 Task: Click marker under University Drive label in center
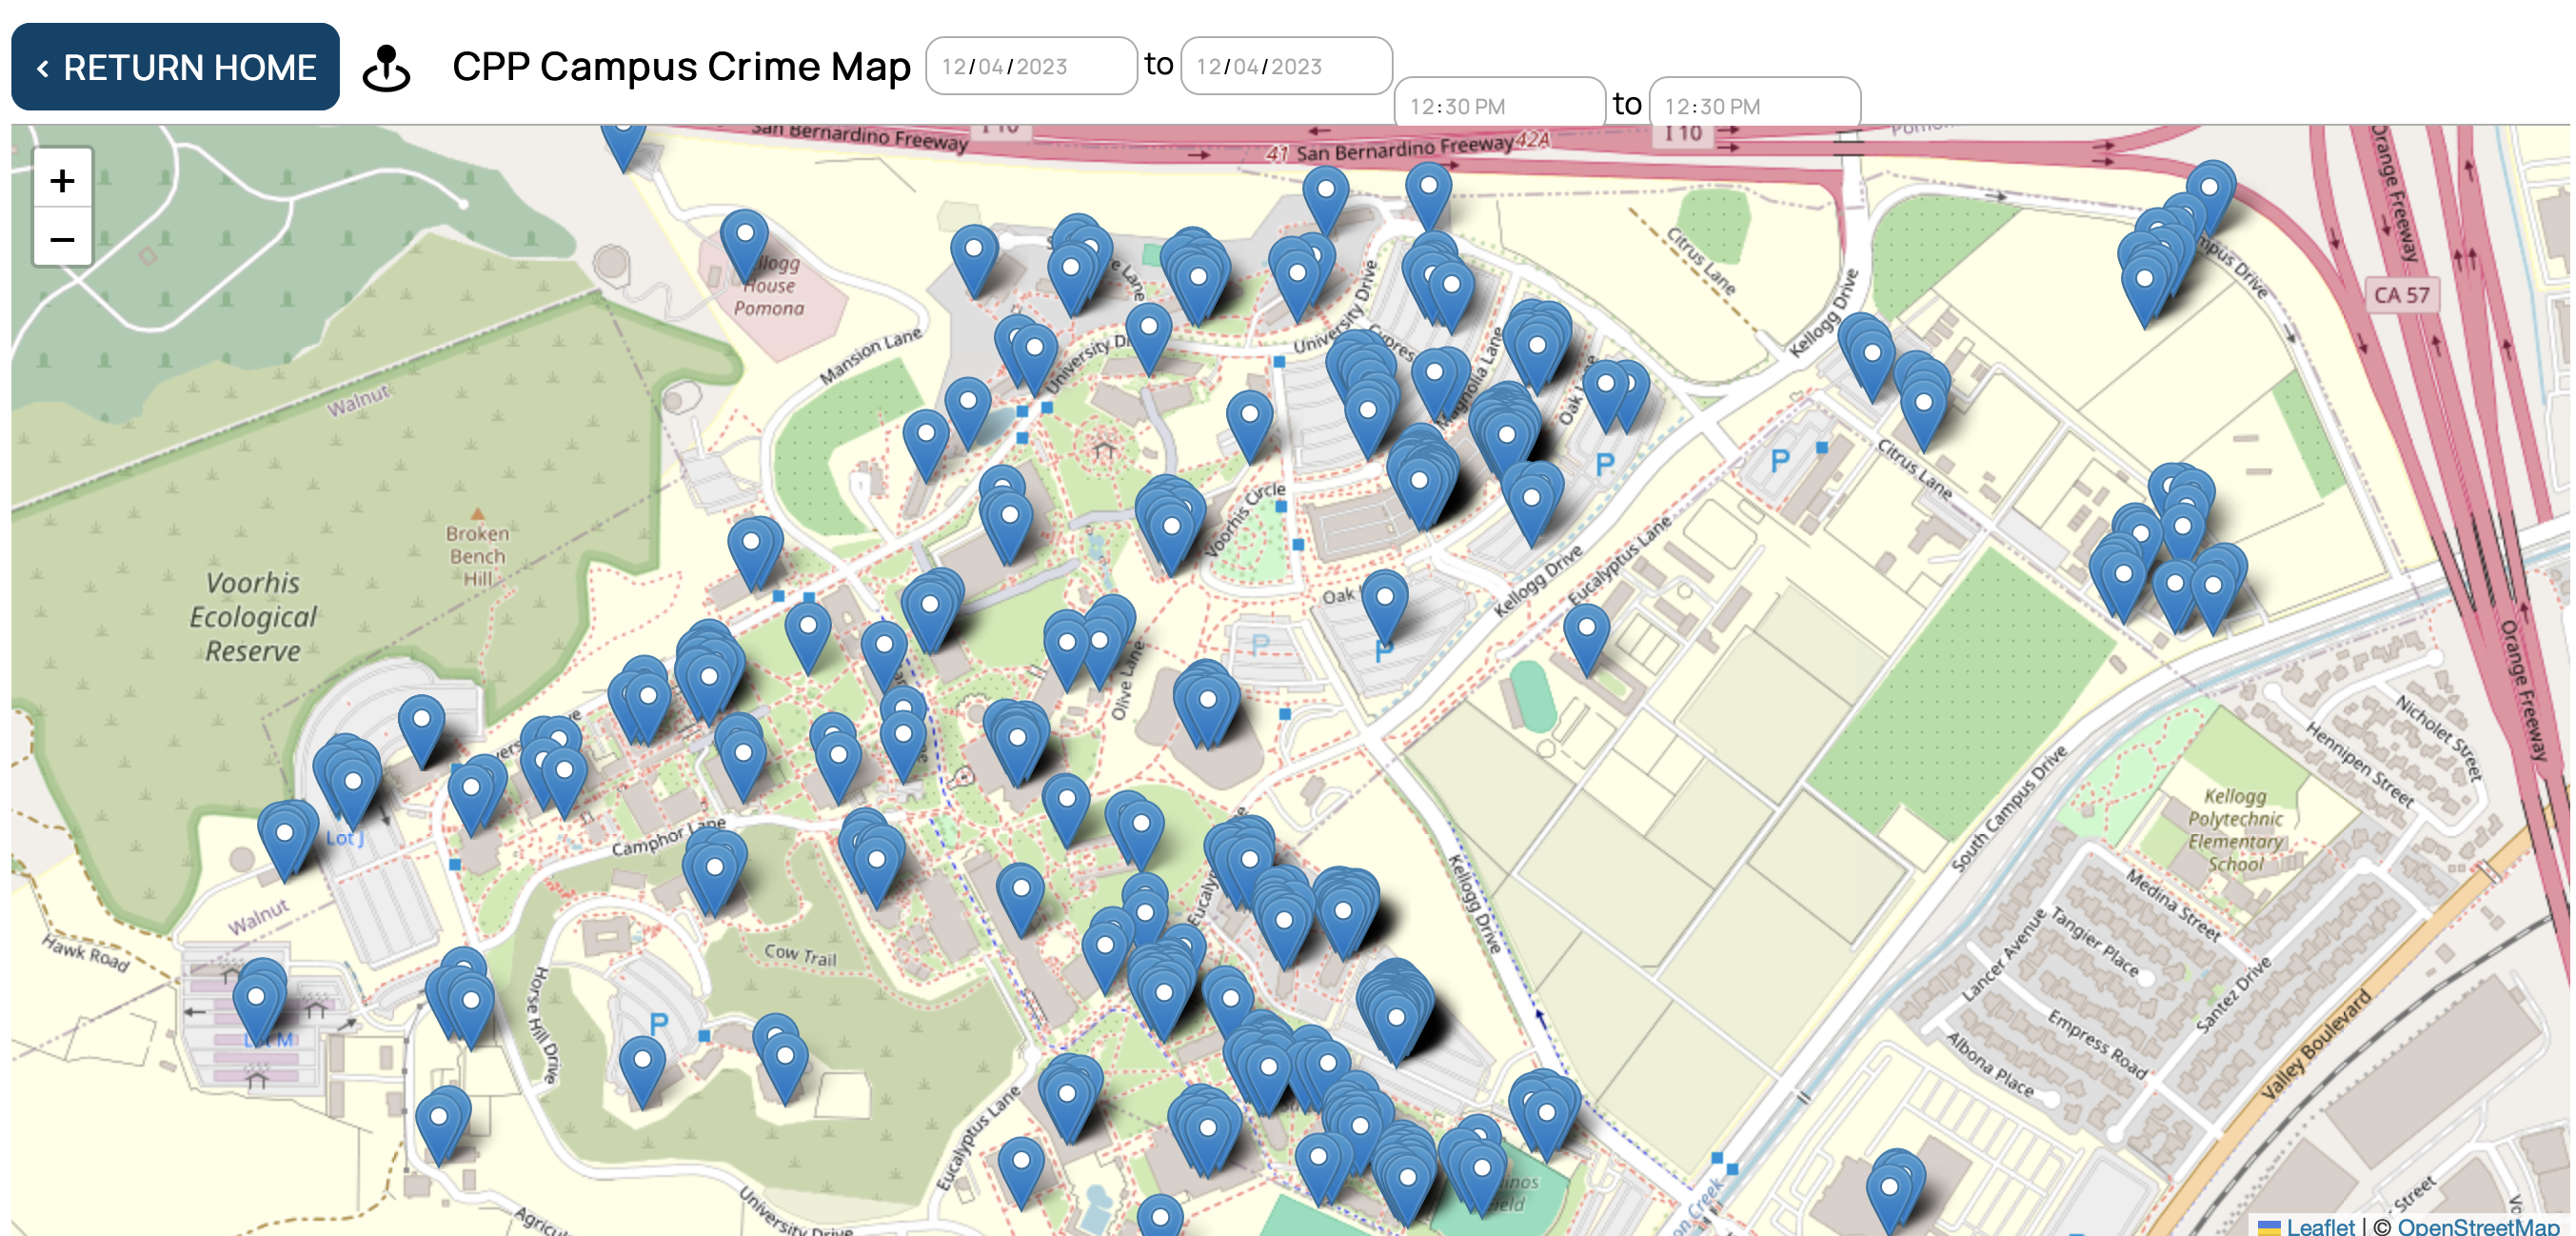pos(1148,339)
